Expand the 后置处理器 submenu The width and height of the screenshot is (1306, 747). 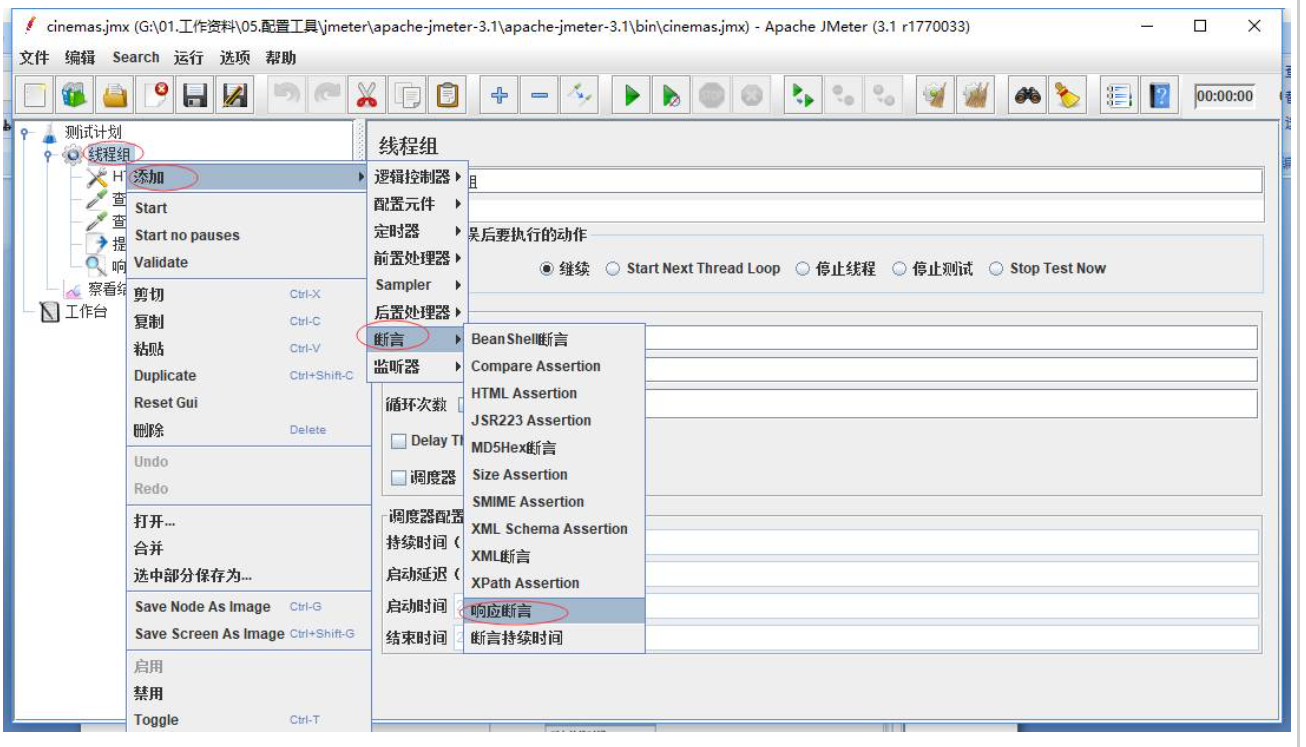(x=418, y=312)
